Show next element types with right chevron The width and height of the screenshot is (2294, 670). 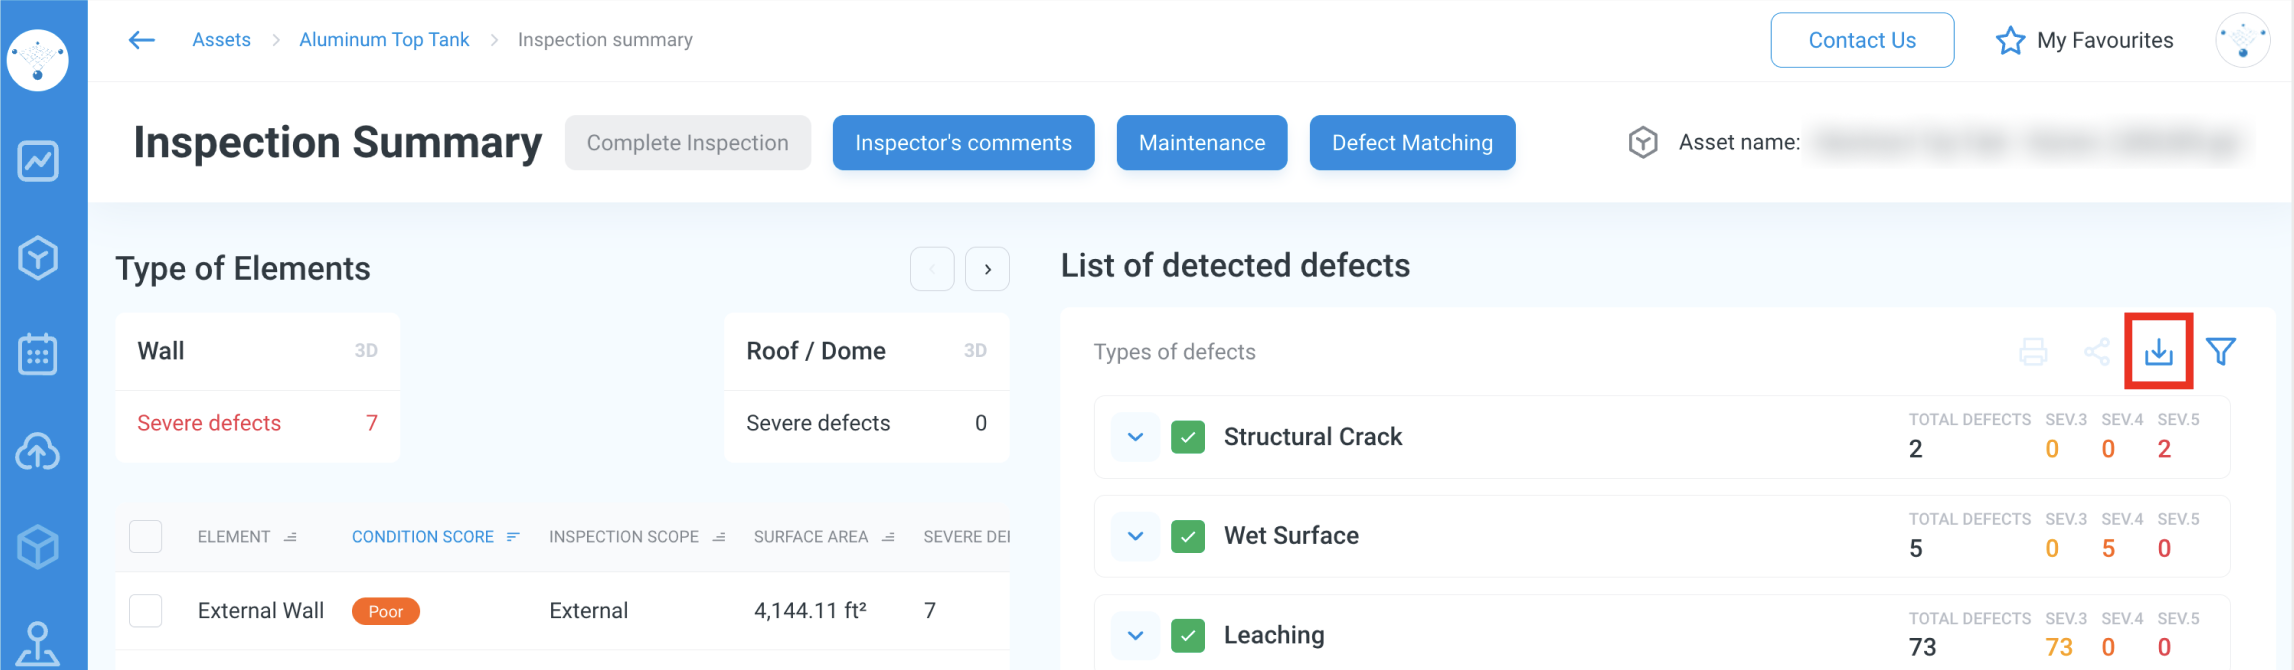(x=987, y=269)
